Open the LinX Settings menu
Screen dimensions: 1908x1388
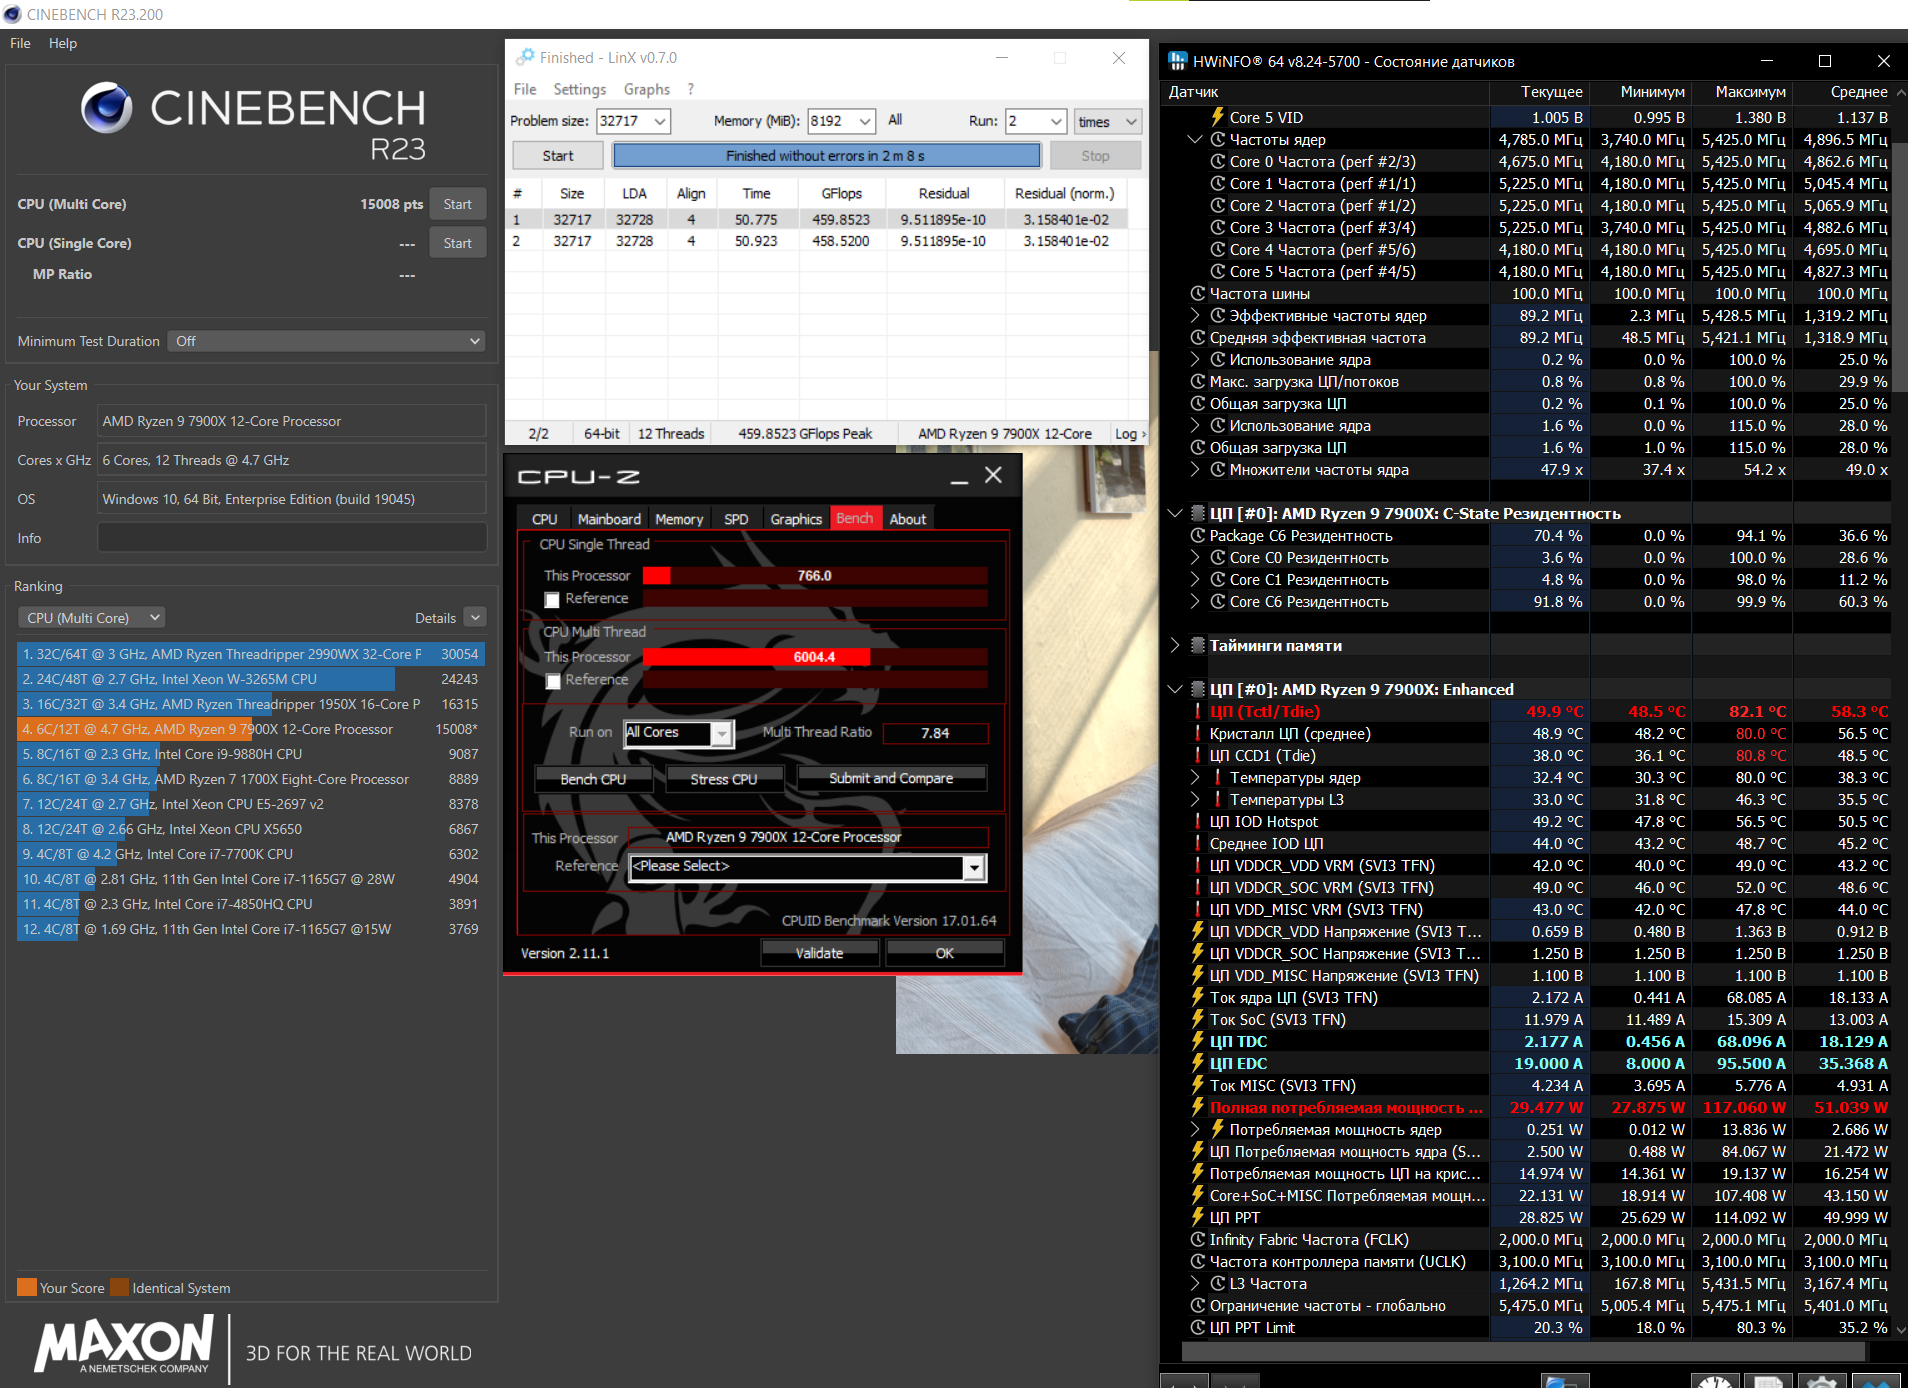point(580,89)
